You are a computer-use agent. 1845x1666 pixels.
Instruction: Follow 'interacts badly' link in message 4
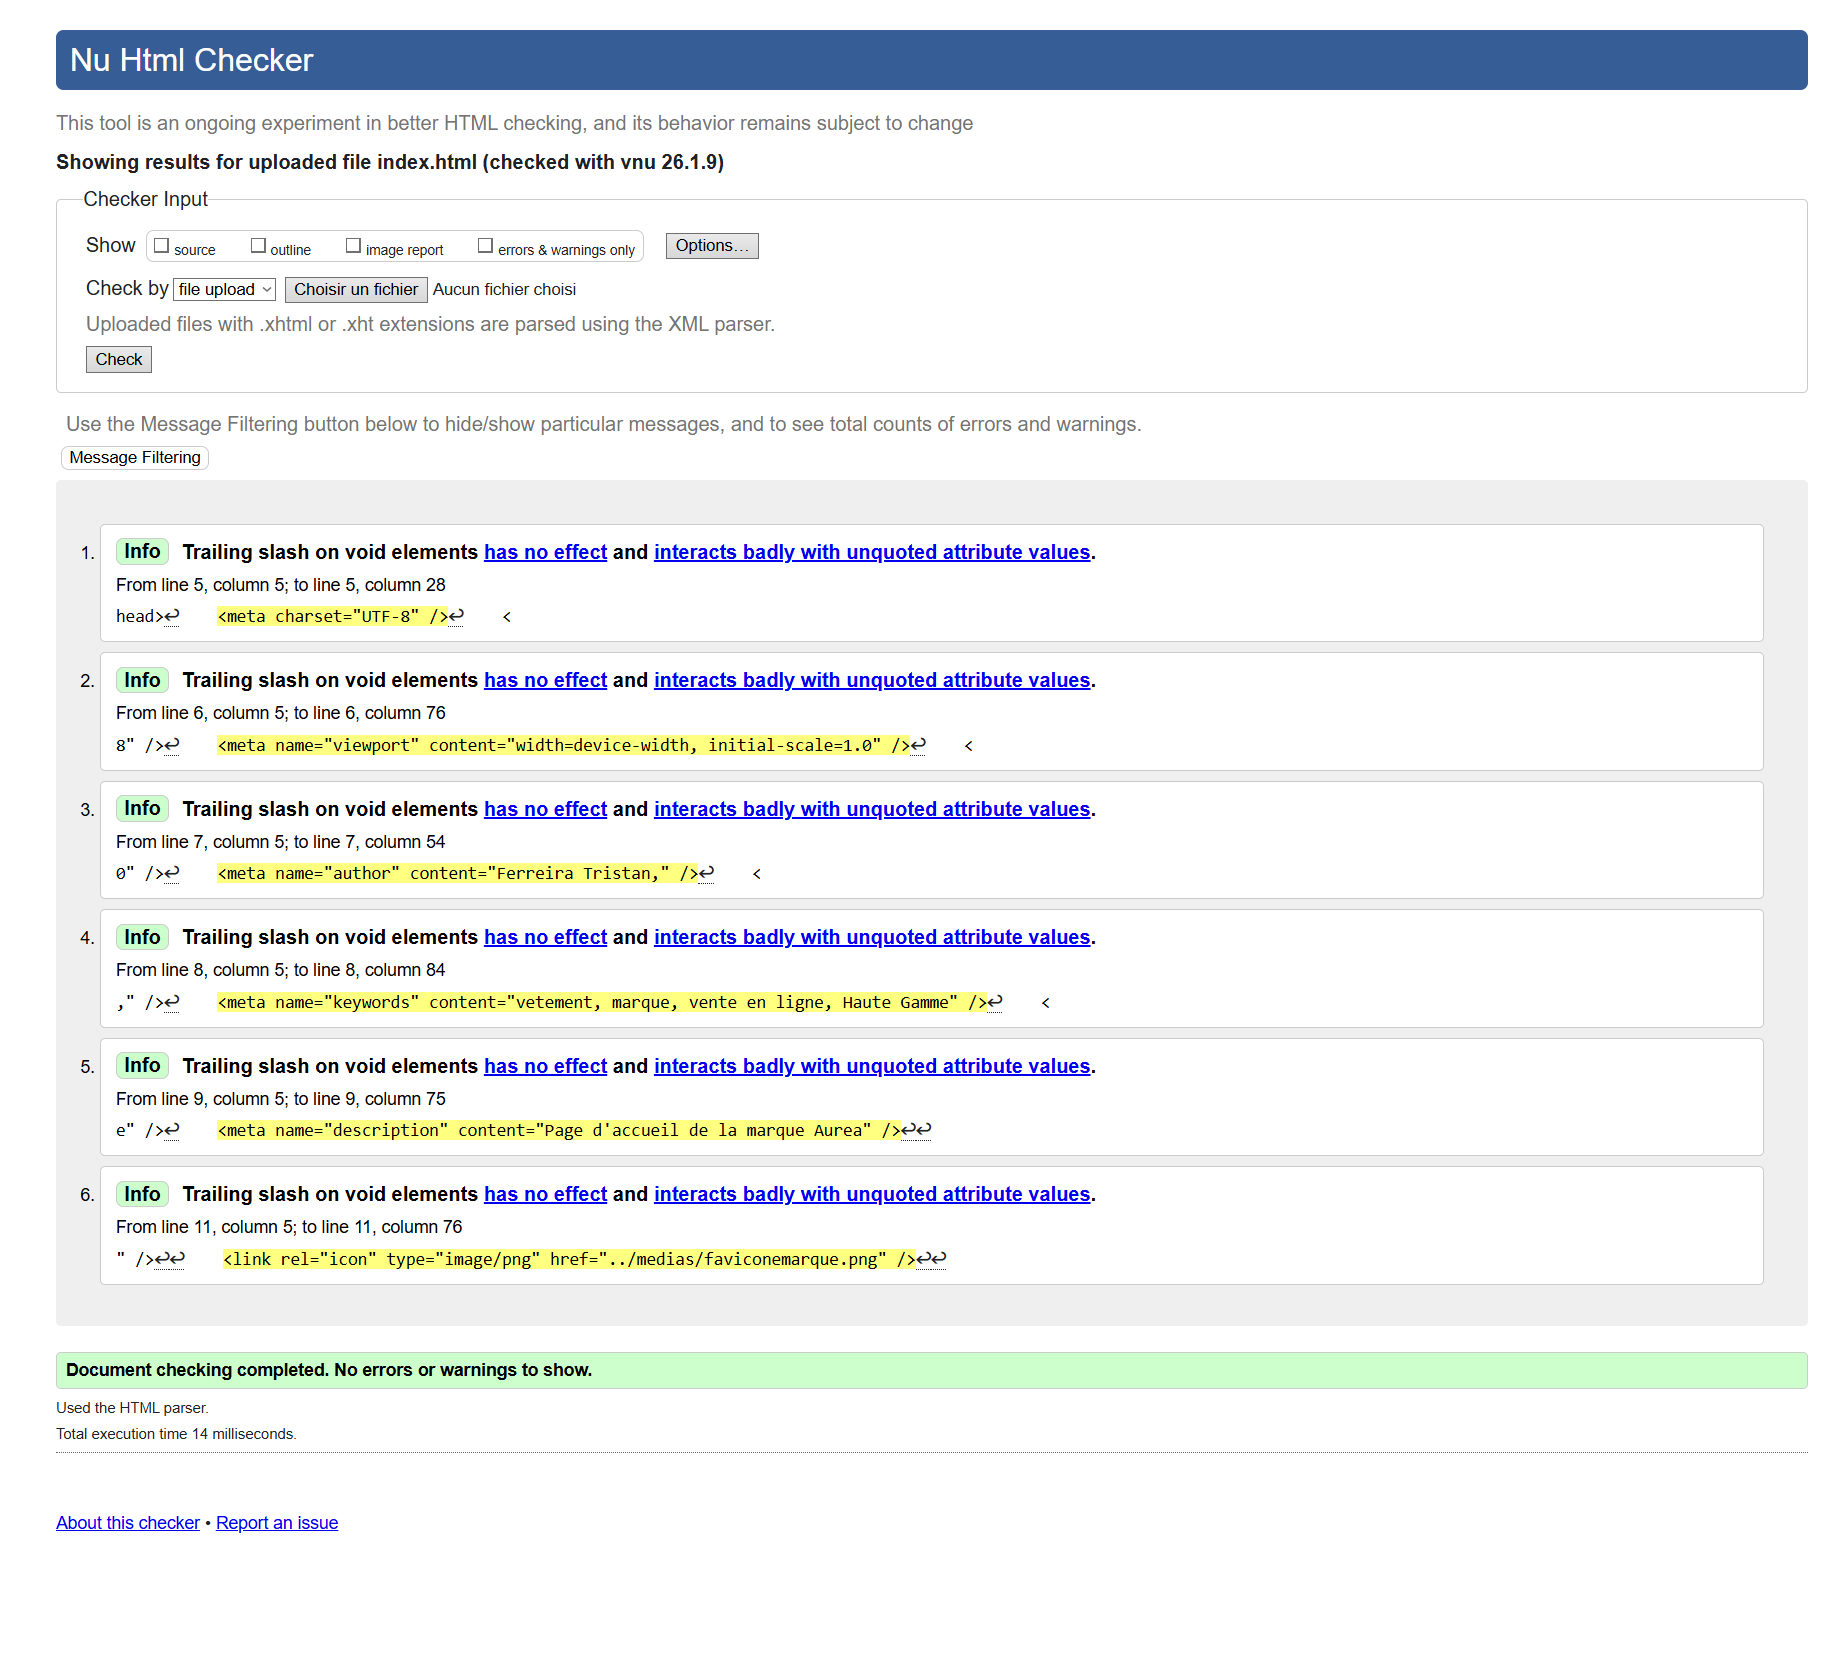click(x=871, y=938)
